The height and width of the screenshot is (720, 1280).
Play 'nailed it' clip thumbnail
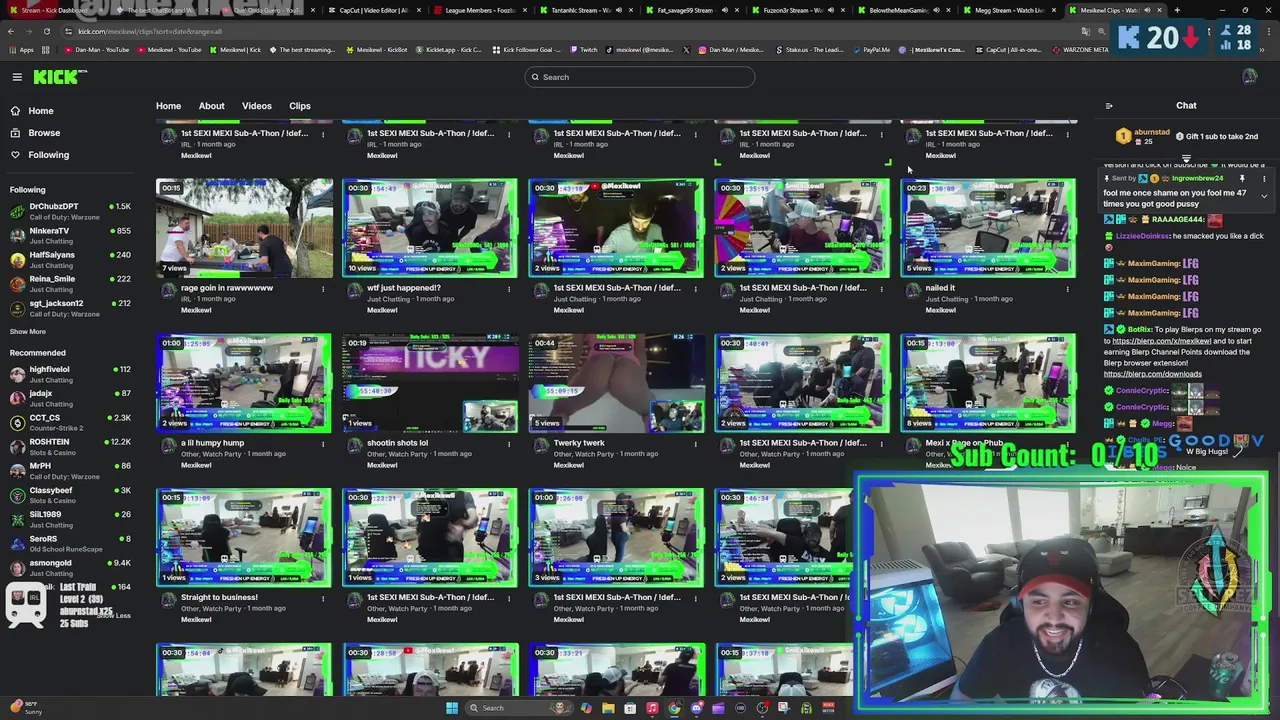[988, 228]
